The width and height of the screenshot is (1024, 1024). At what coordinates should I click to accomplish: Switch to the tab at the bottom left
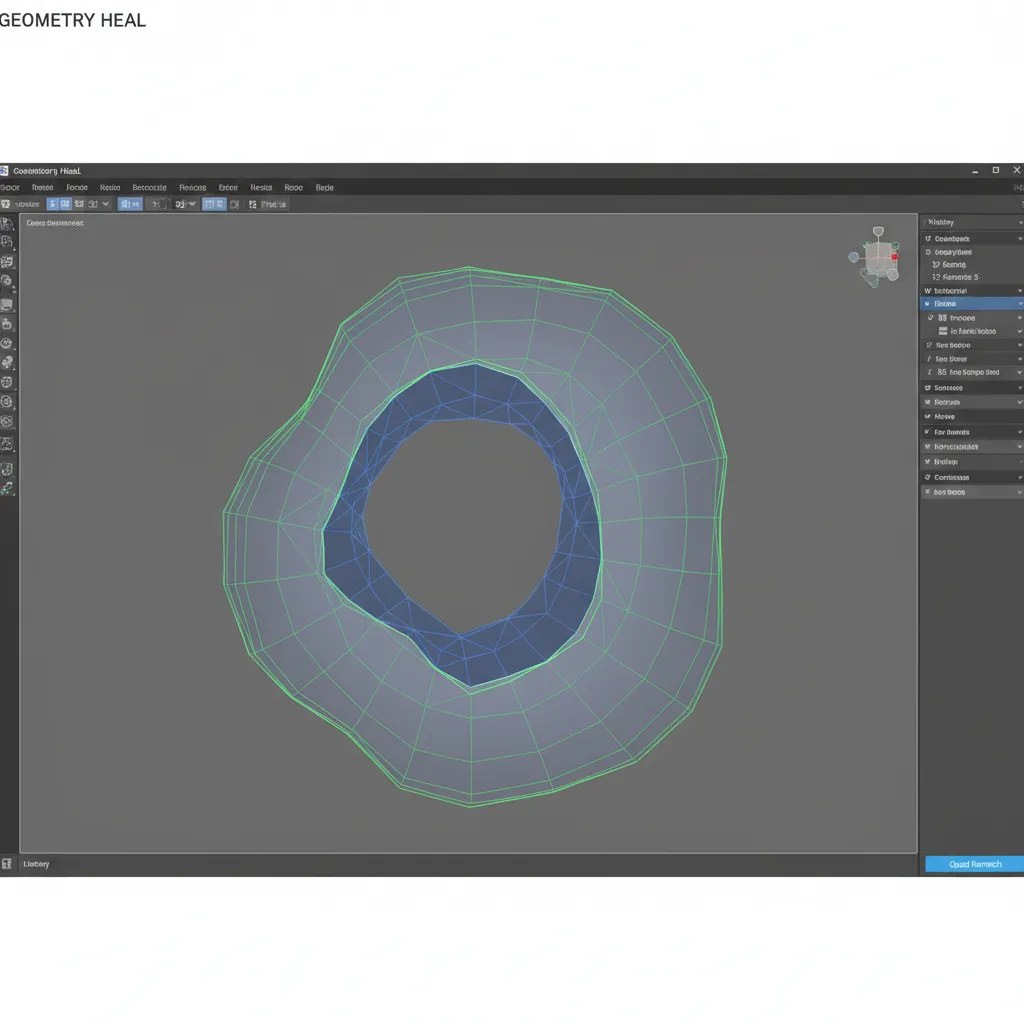point(36,864)
